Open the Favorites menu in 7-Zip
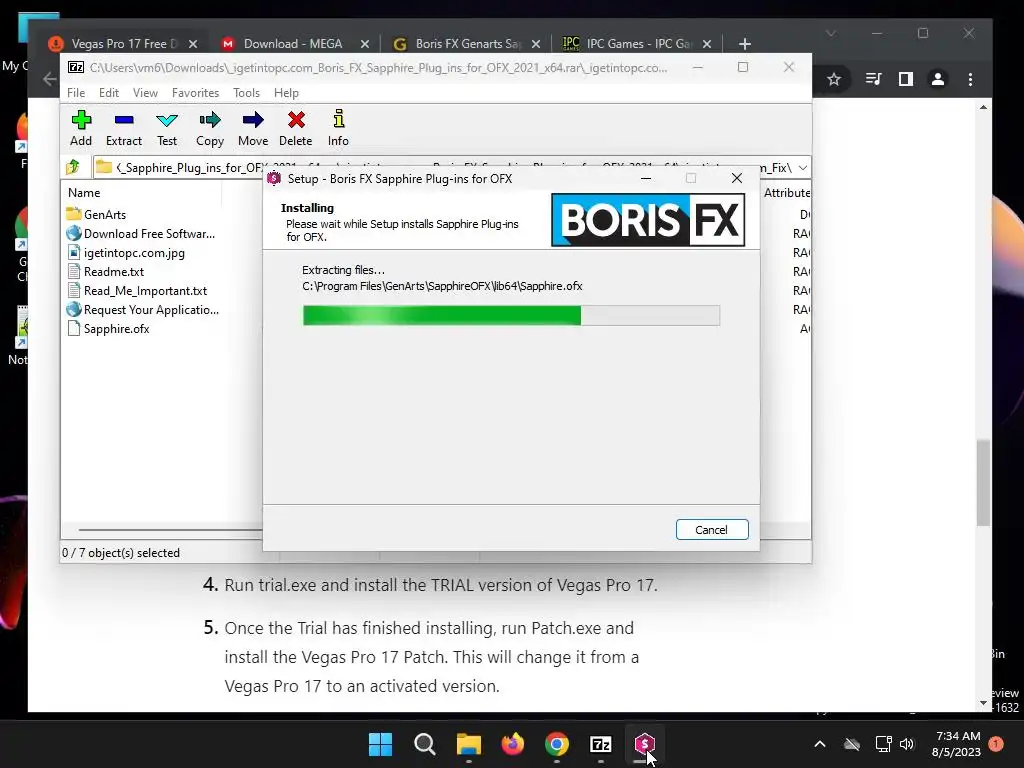The height and width of the screenshot is (768, 1024). tap(195, 93)
